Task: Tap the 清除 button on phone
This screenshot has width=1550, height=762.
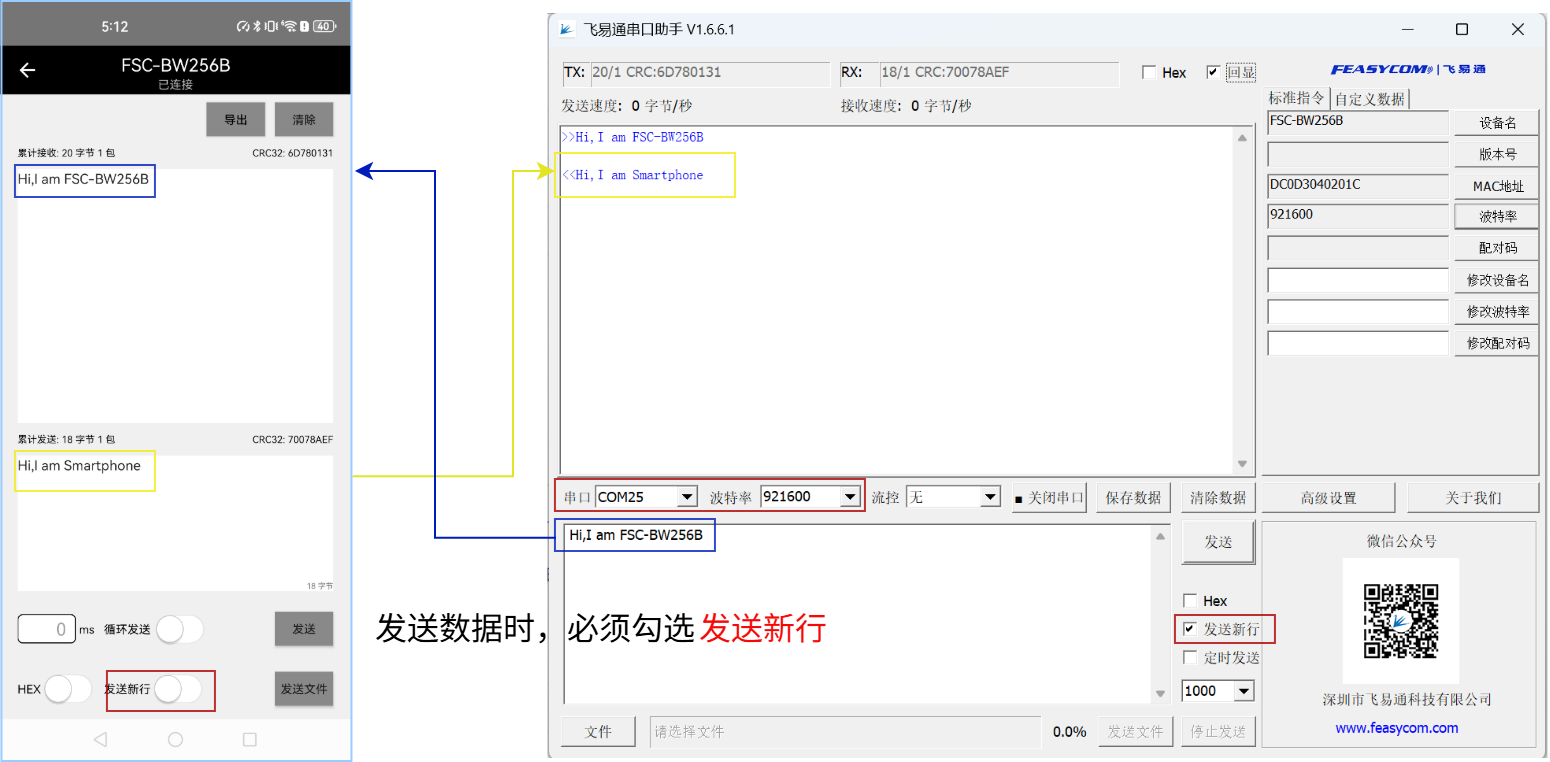Action: (304, 120)
